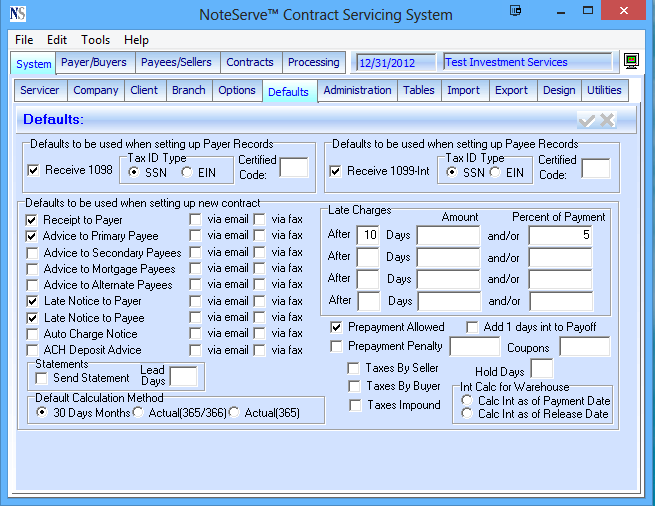Click the NS application logo icon
This screenshot has width=655, height=506.
pyautogui.click(x=18, y=15)
